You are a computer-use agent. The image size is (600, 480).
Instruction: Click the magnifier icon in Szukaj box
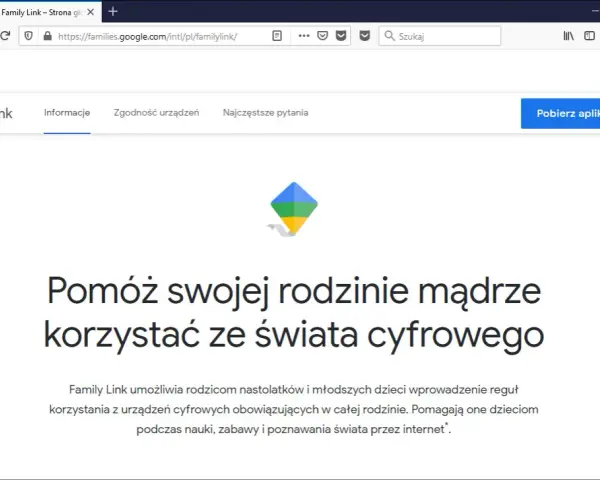pyautogui.click(x=389, y=36)
